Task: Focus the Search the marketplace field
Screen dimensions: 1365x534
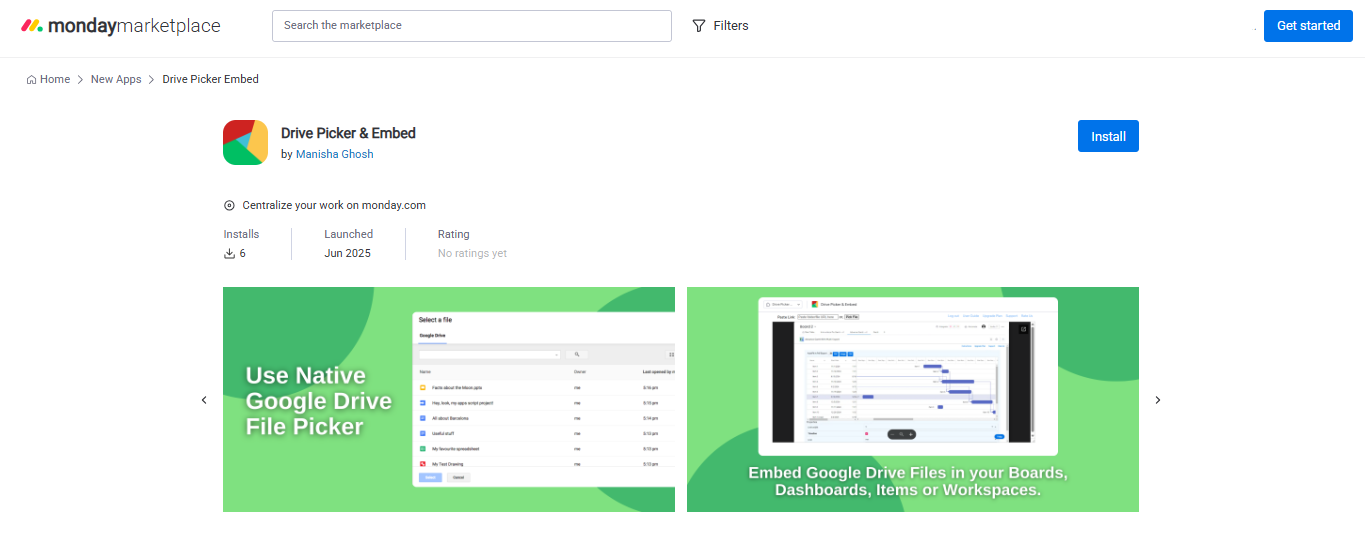Action: [471, 26]
